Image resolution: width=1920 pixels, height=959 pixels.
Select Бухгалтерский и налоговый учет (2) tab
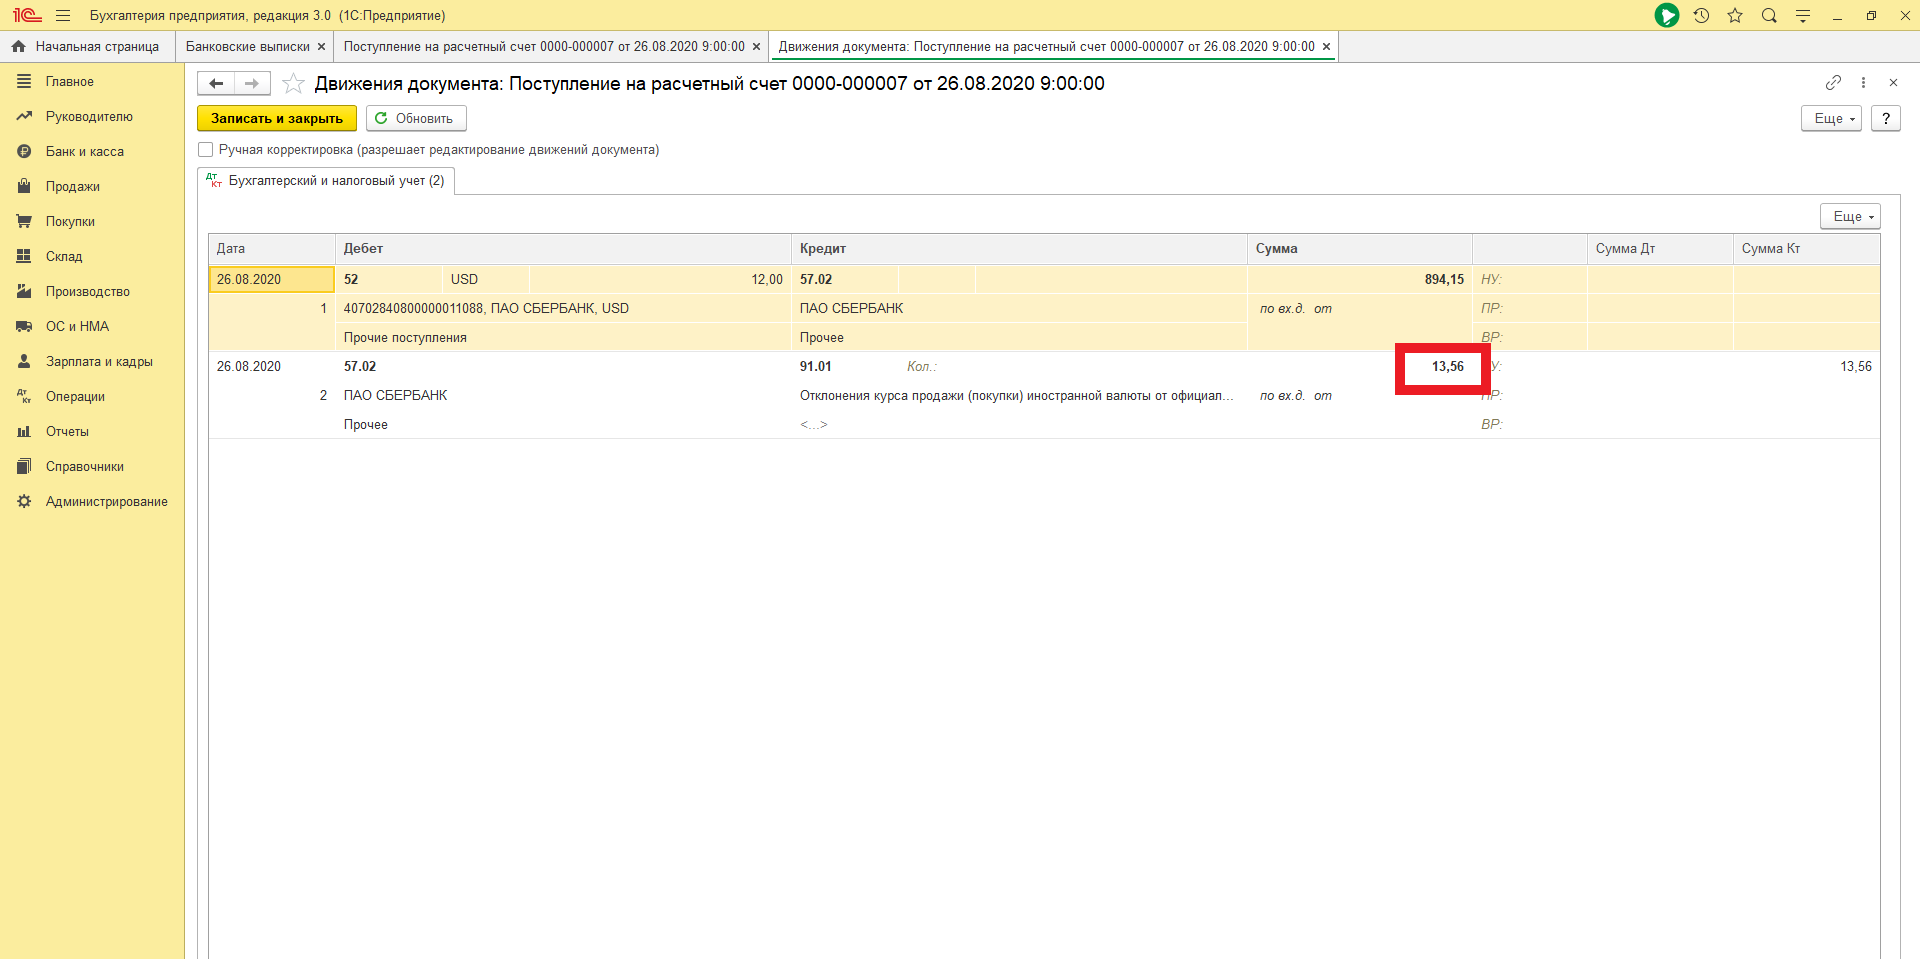[326, 181]
